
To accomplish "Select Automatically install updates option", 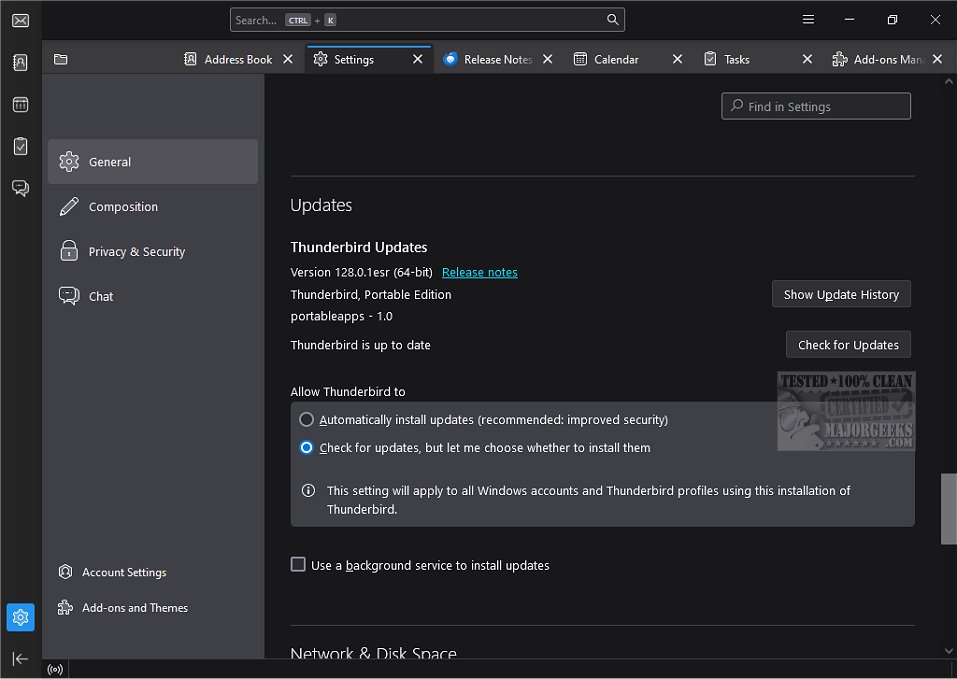I will point(307,420).
